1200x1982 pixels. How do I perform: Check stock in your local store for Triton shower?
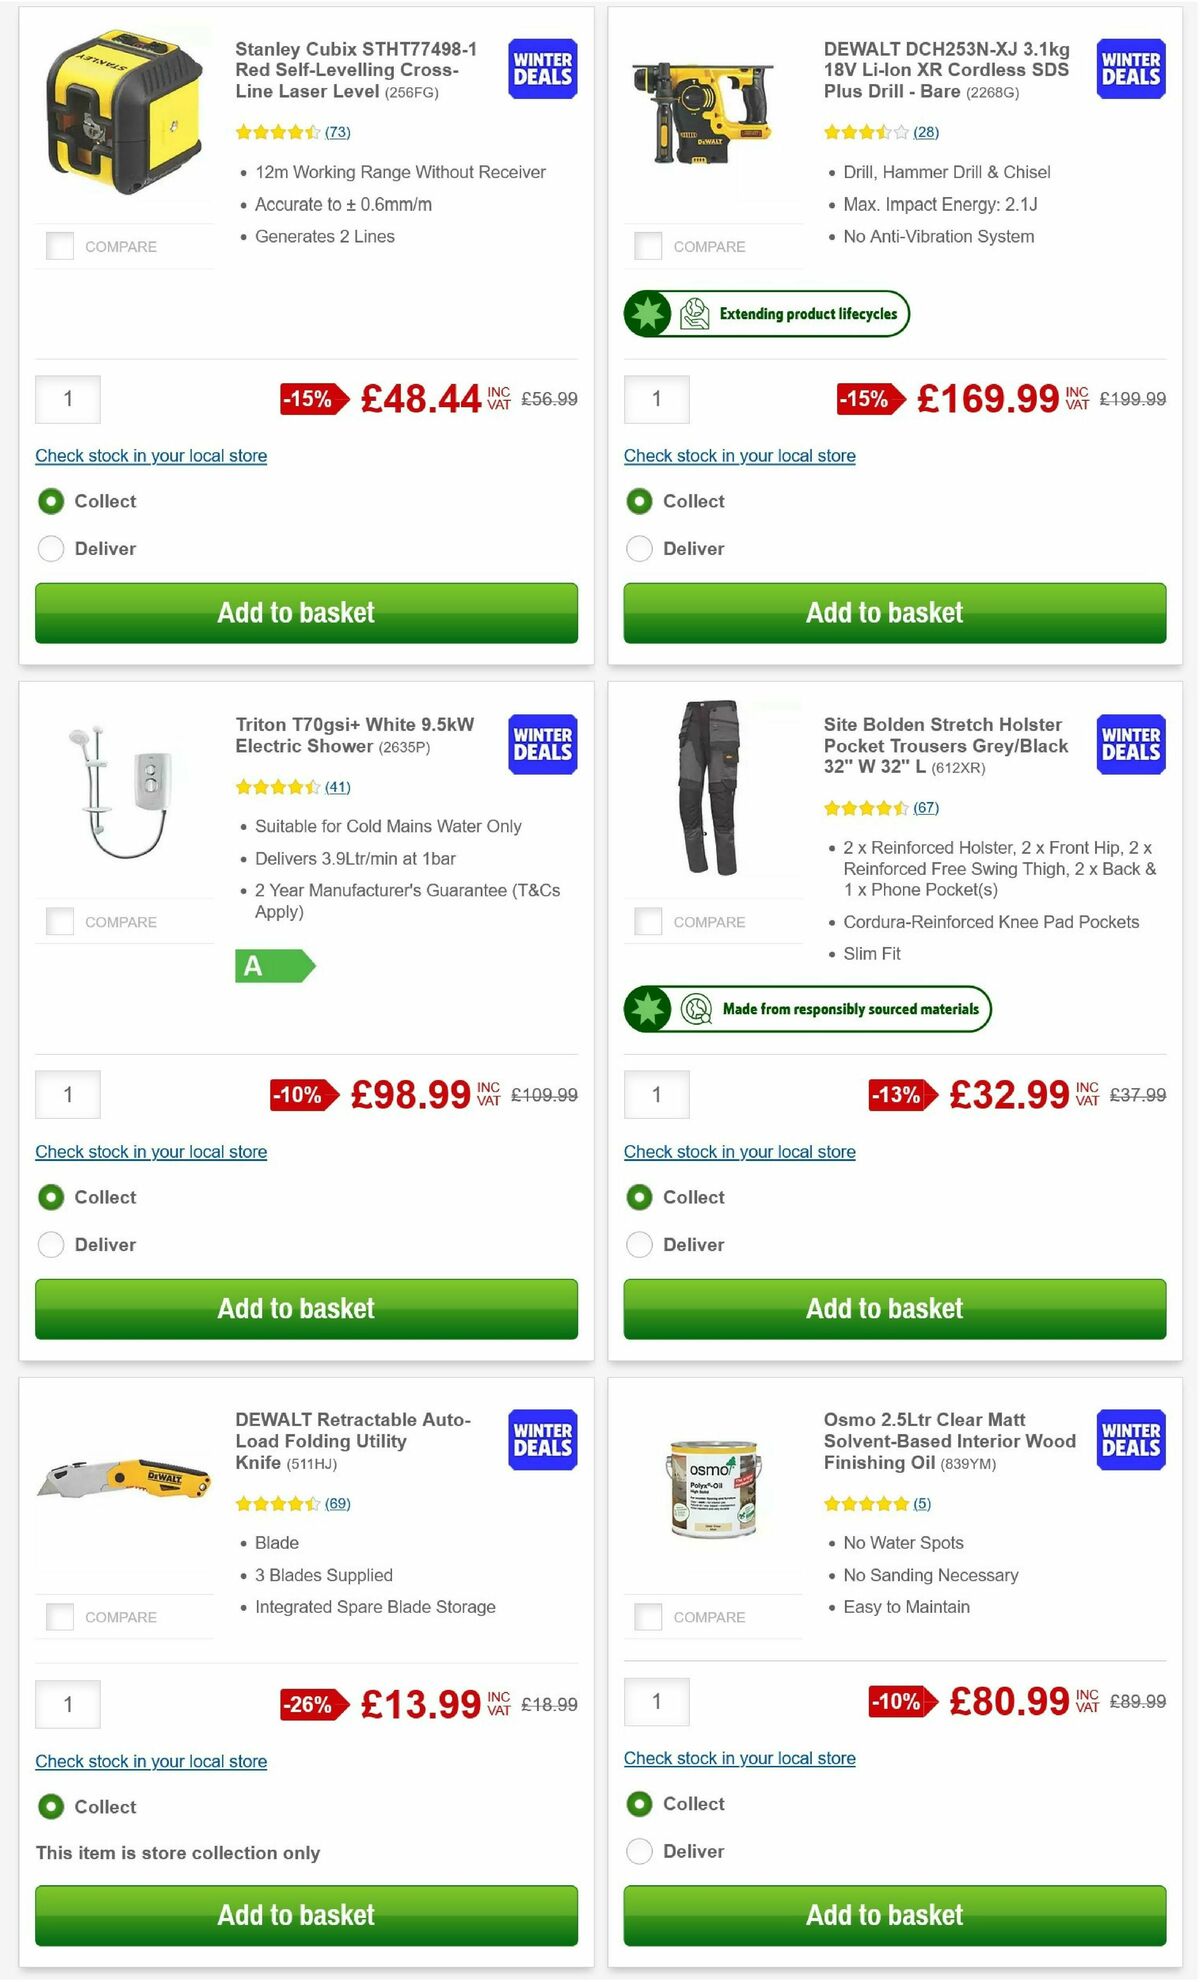pyautogui.click(x=151, y=1151)
